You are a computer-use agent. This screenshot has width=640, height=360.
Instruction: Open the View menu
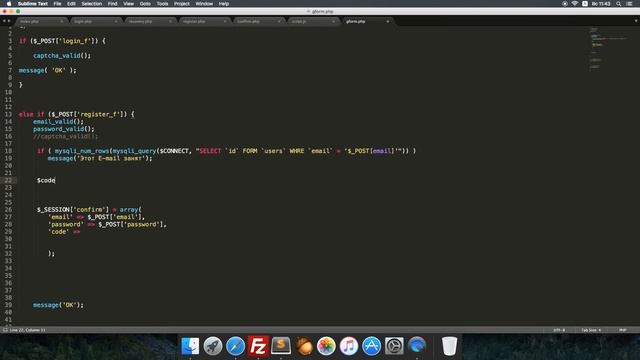pos(128,4)
